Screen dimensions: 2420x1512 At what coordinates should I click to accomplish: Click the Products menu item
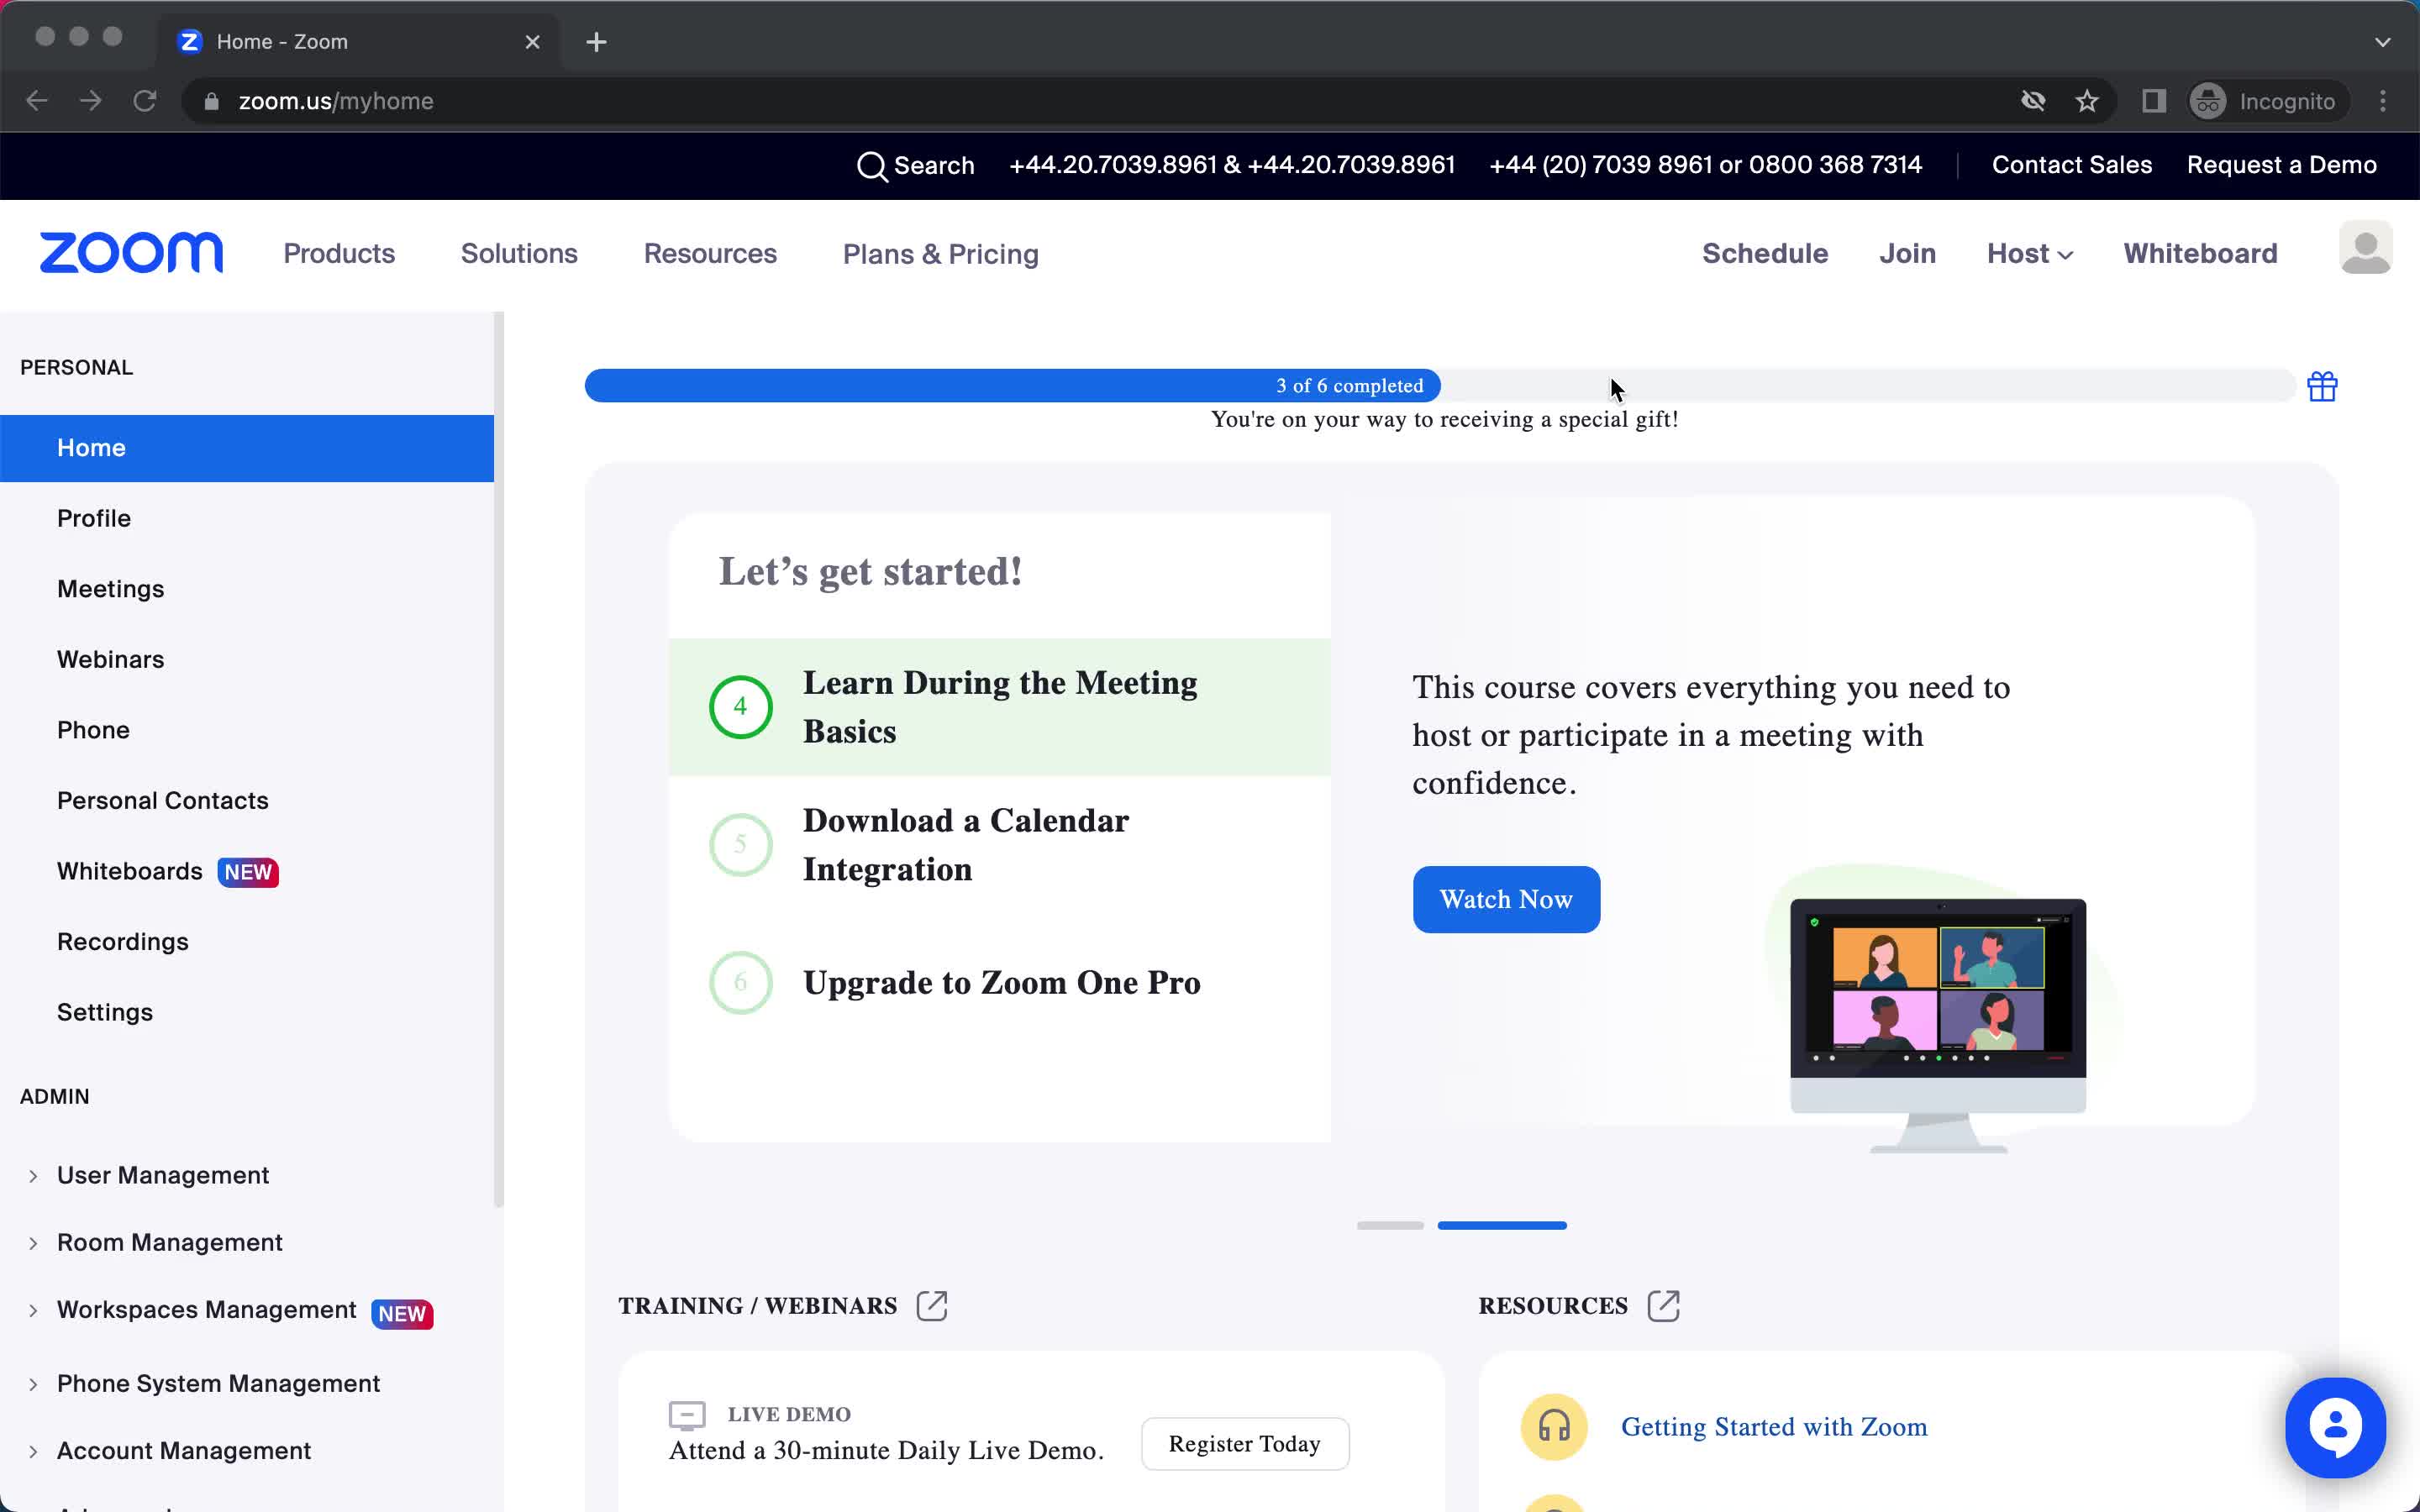pos(338,255)
